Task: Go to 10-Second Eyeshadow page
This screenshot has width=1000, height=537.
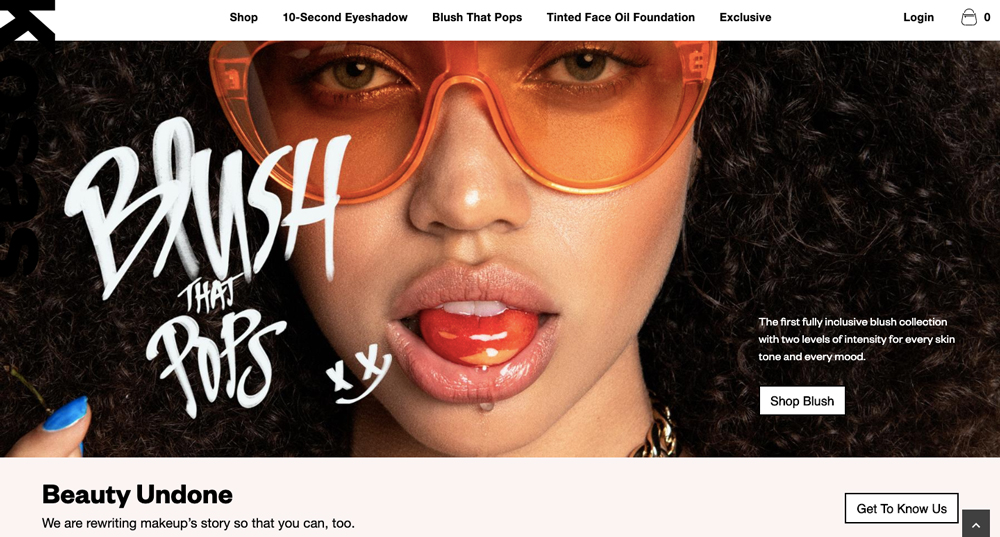Action: click(345, 17)
